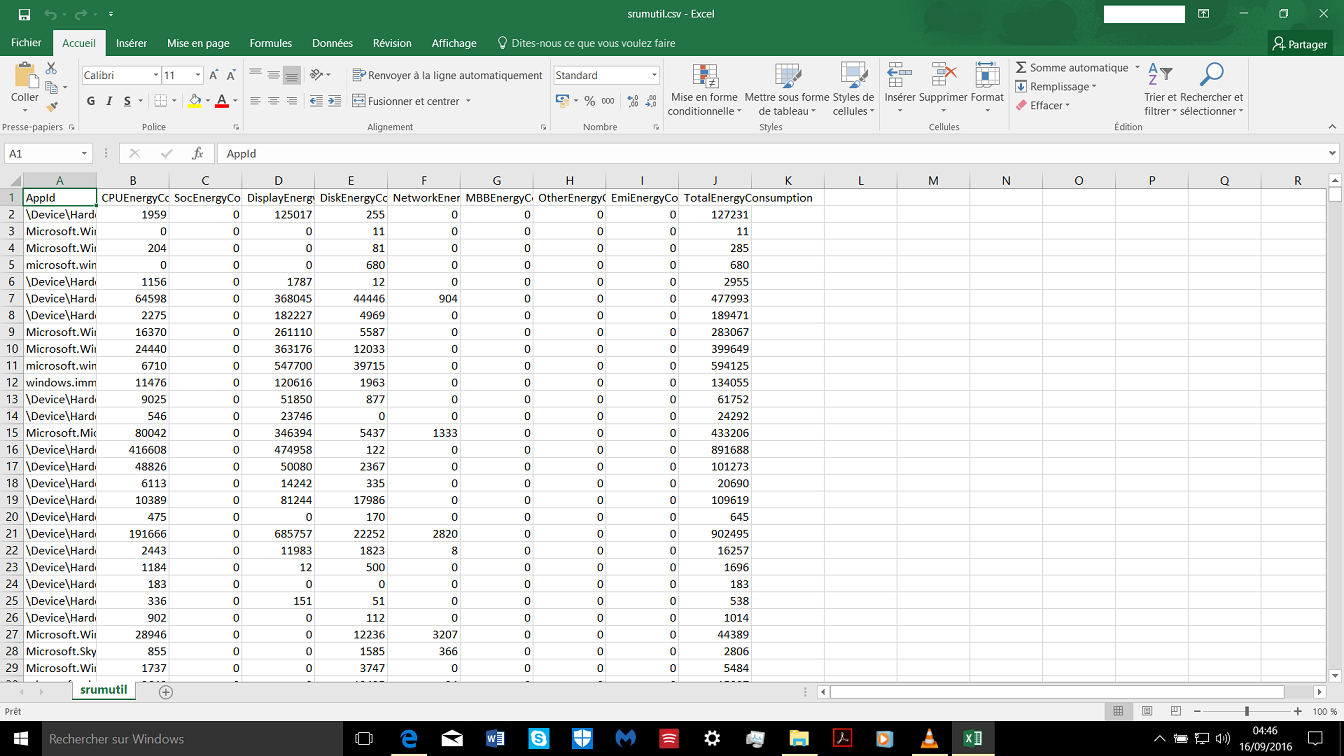1344x756 pixels.
Task: Click the fill color bucket icon
Action: pos(195,101)
